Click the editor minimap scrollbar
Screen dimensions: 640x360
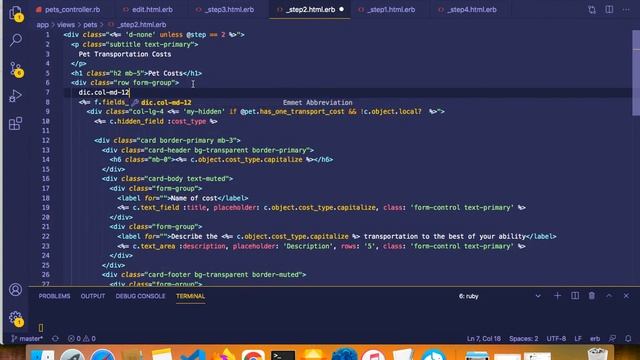[x=636, y=73]
